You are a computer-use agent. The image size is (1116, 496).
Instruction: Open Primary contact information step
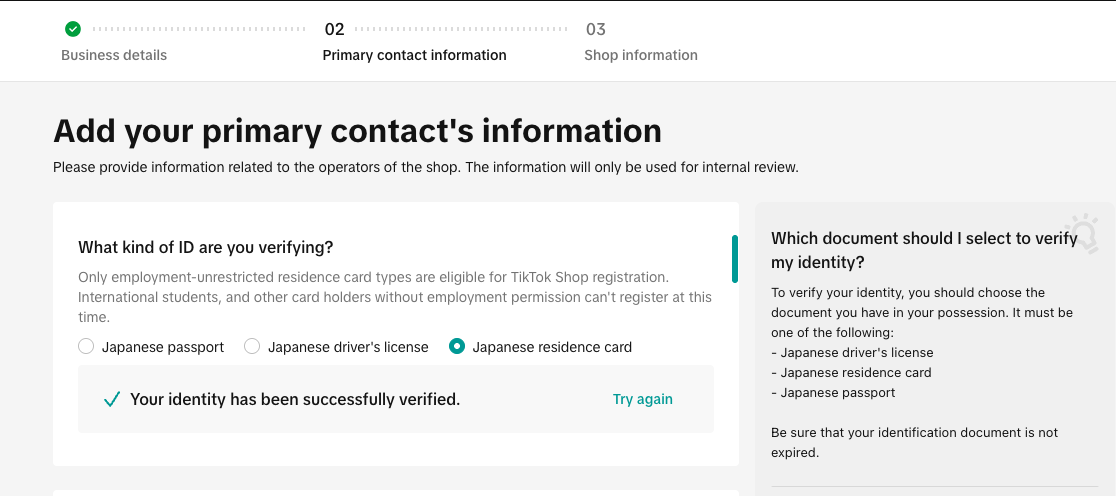click(414, 56)
